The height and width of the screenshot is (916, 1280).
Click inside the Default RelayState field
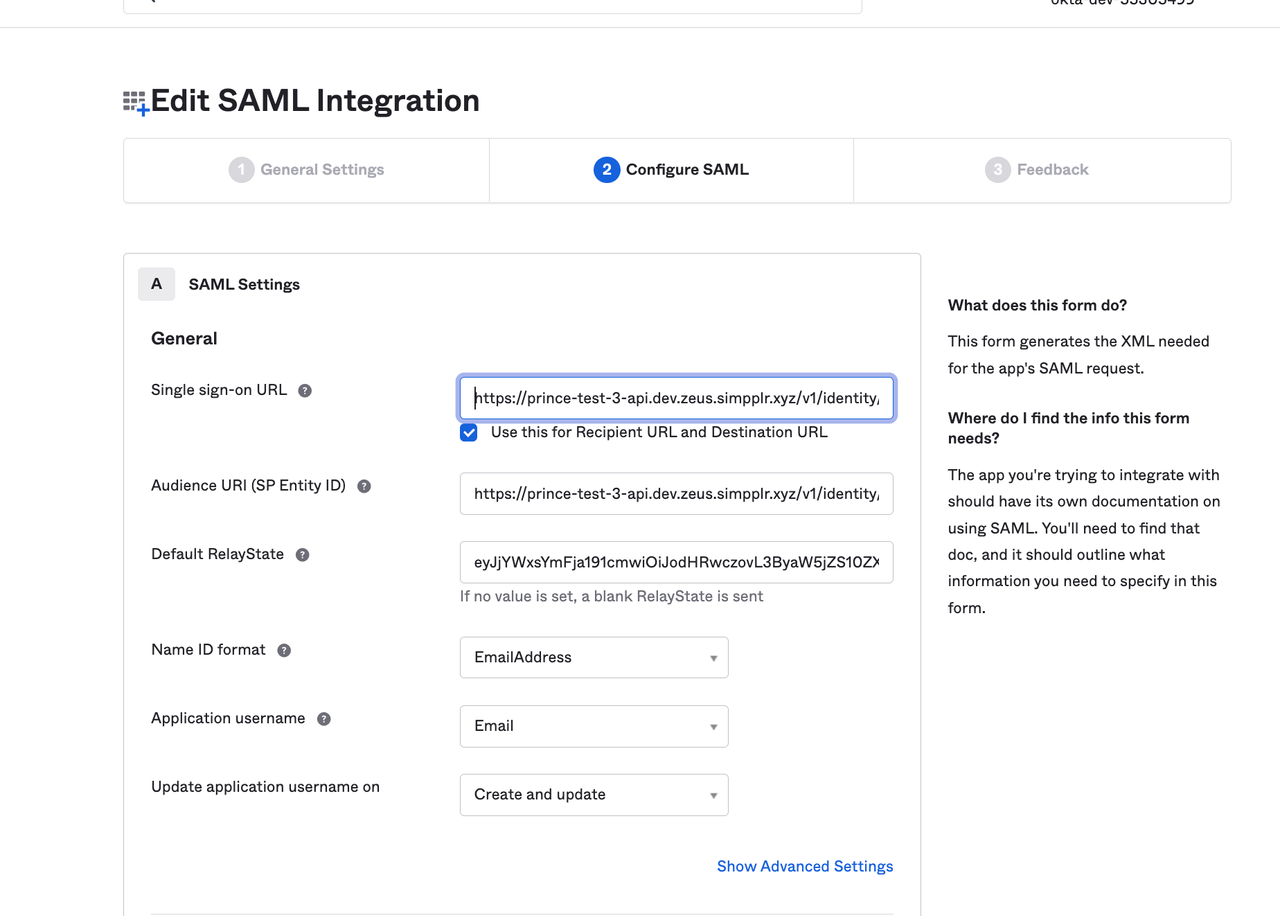click(x=676, y=562)
